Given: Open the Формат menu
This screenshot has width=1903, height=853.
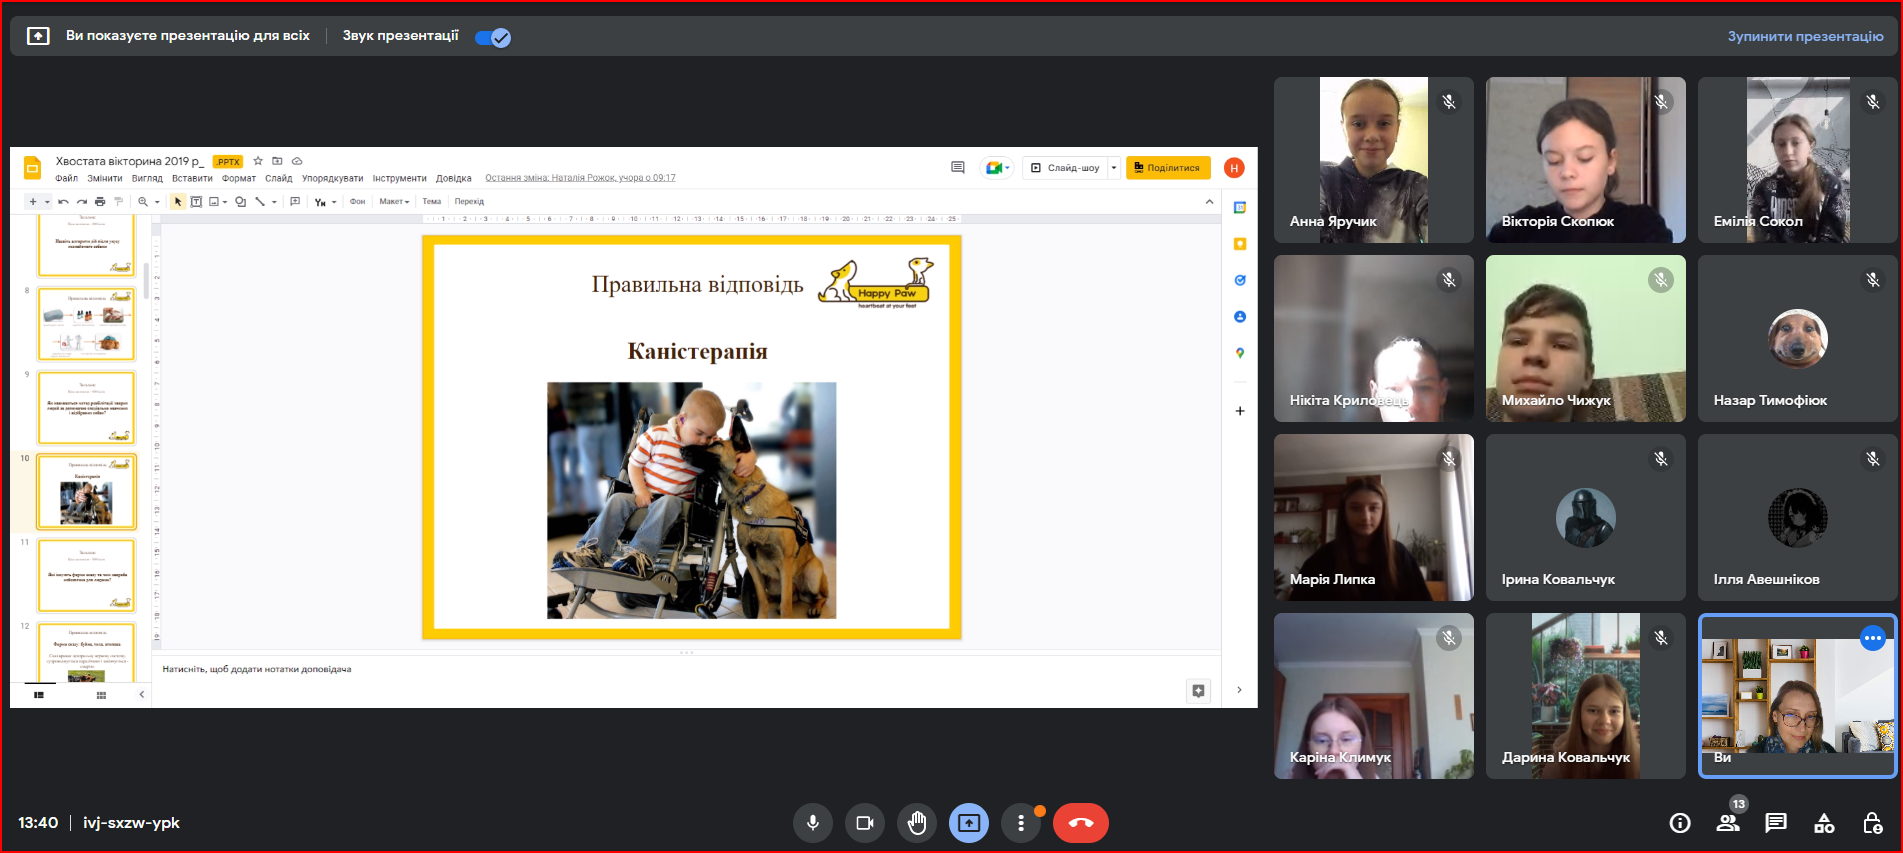Looking at the screenshot, I should [x=239, y=179].
